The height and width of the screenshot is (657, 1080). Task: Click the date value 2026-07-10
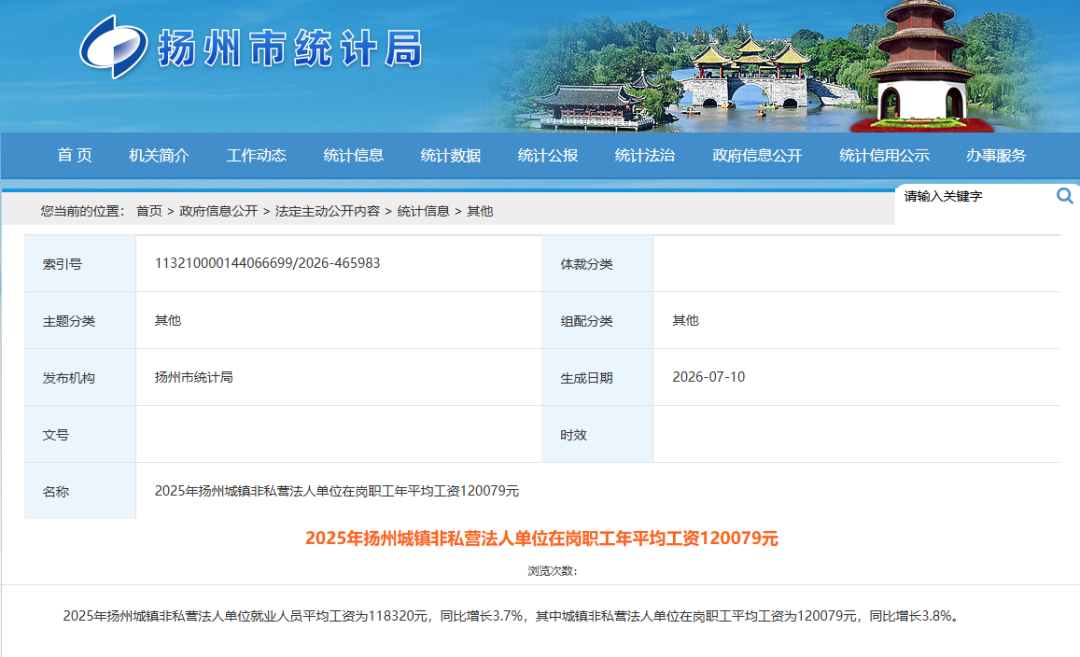pyautogui.click(x=709, y=377)
